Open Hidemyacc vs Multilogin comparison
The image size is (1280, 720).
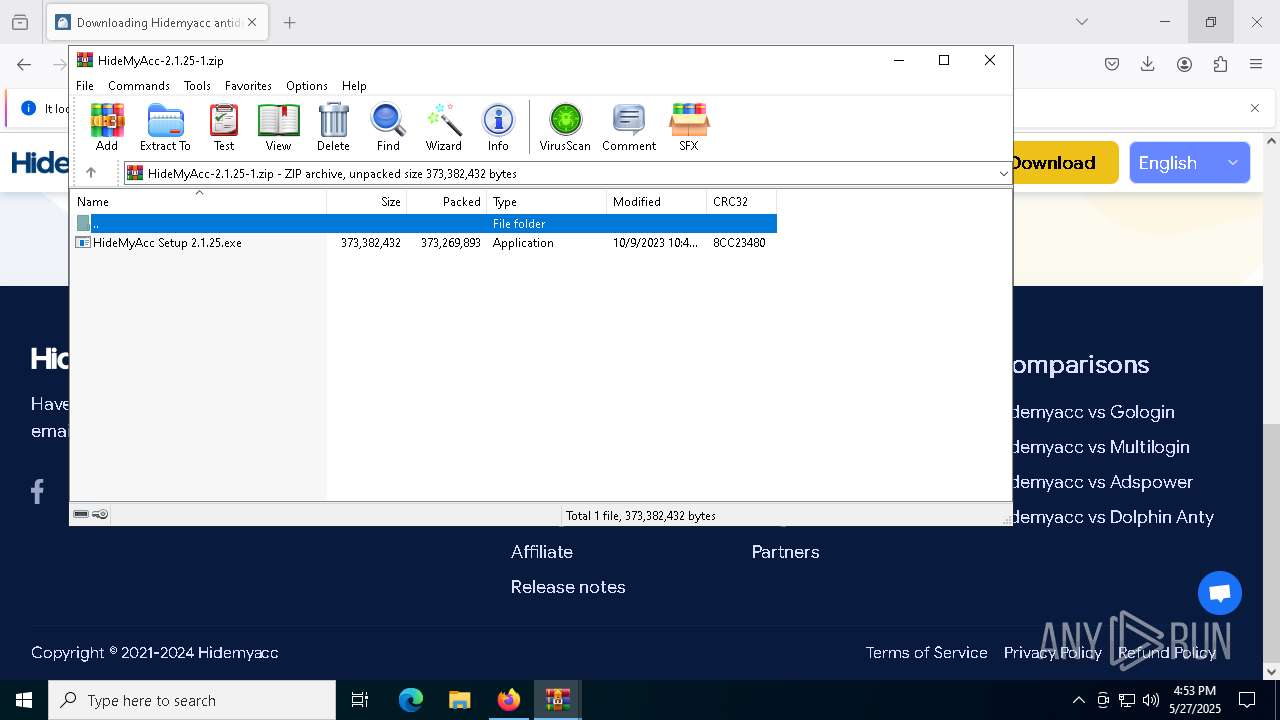[x=1101, y=447]
